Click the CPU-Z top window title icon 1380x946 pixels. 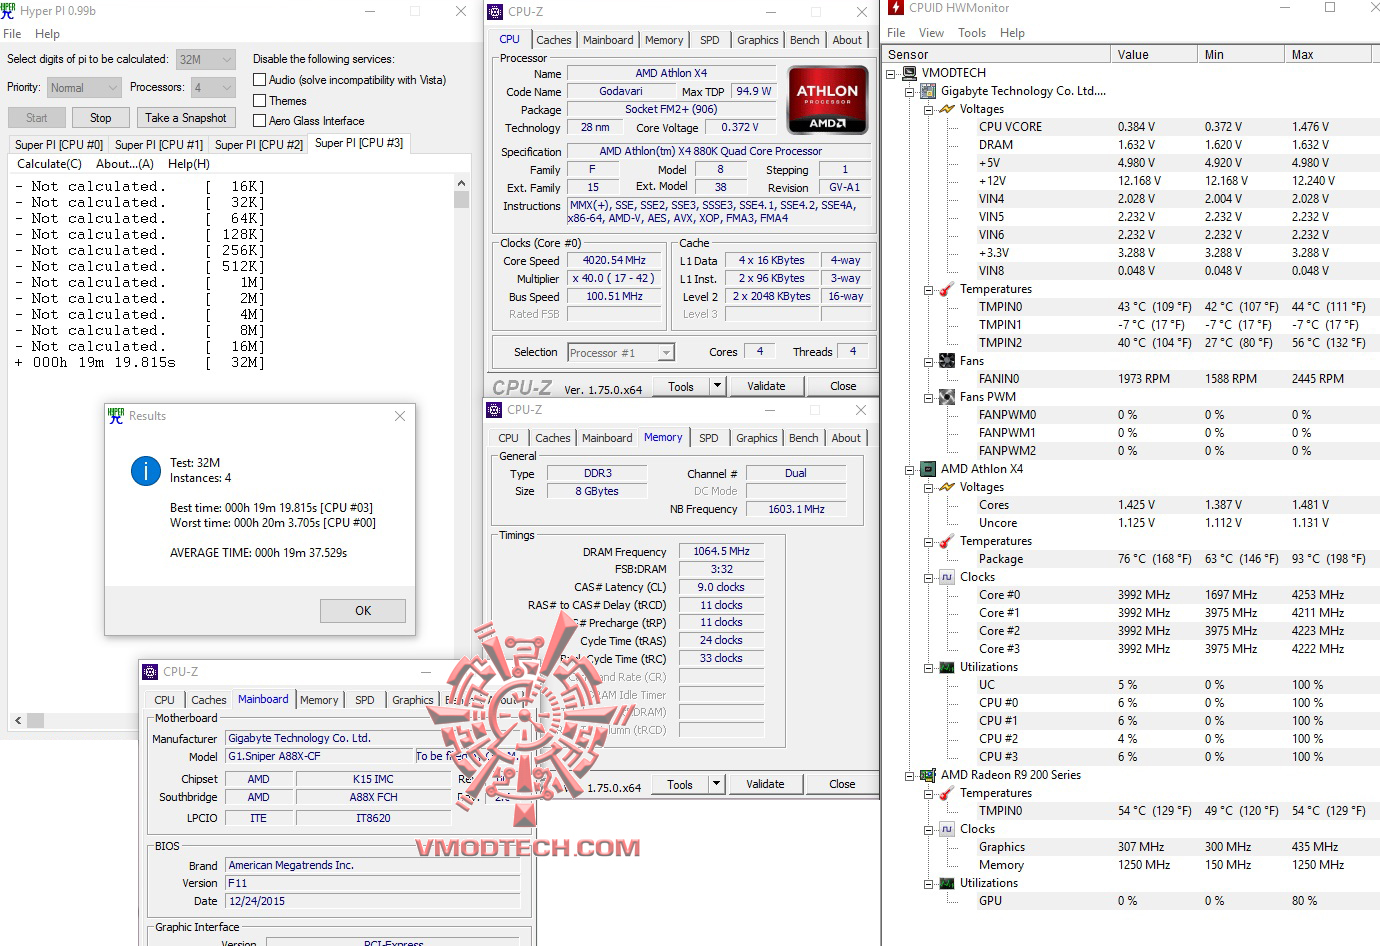[495, 12]
